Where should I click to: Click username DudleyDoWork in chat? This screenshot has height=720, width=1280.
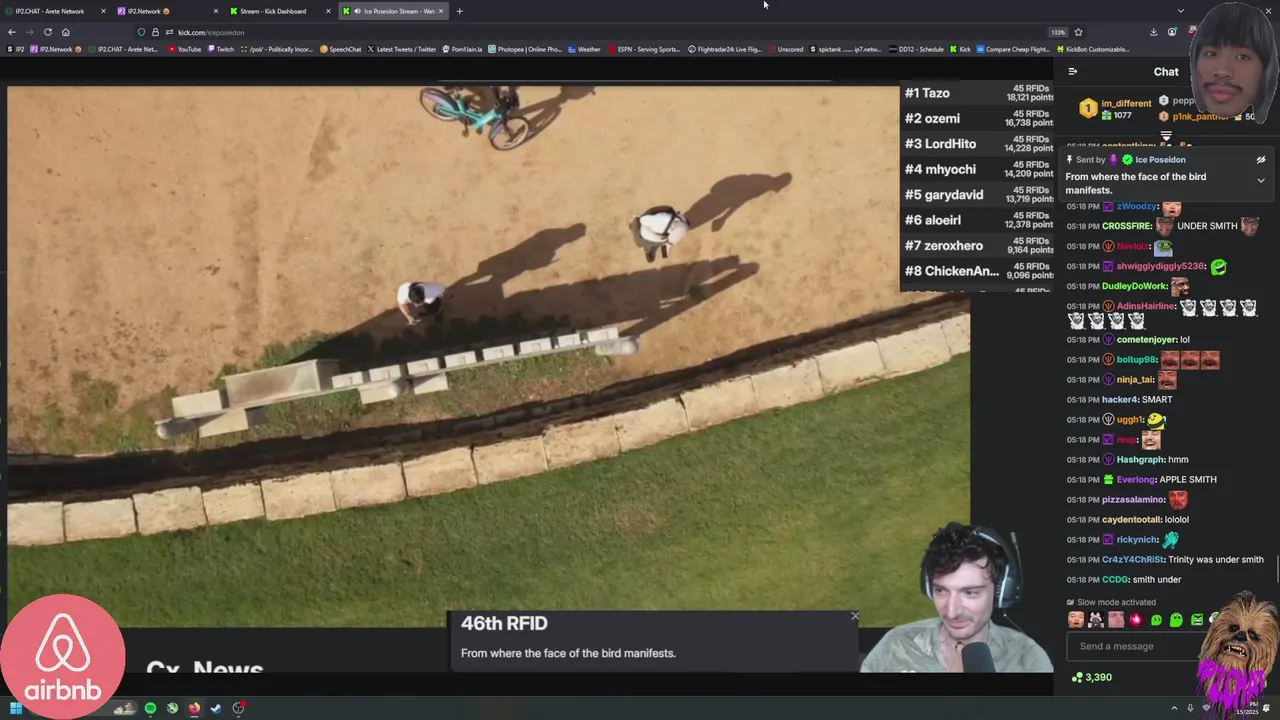tap(1135, 286)
